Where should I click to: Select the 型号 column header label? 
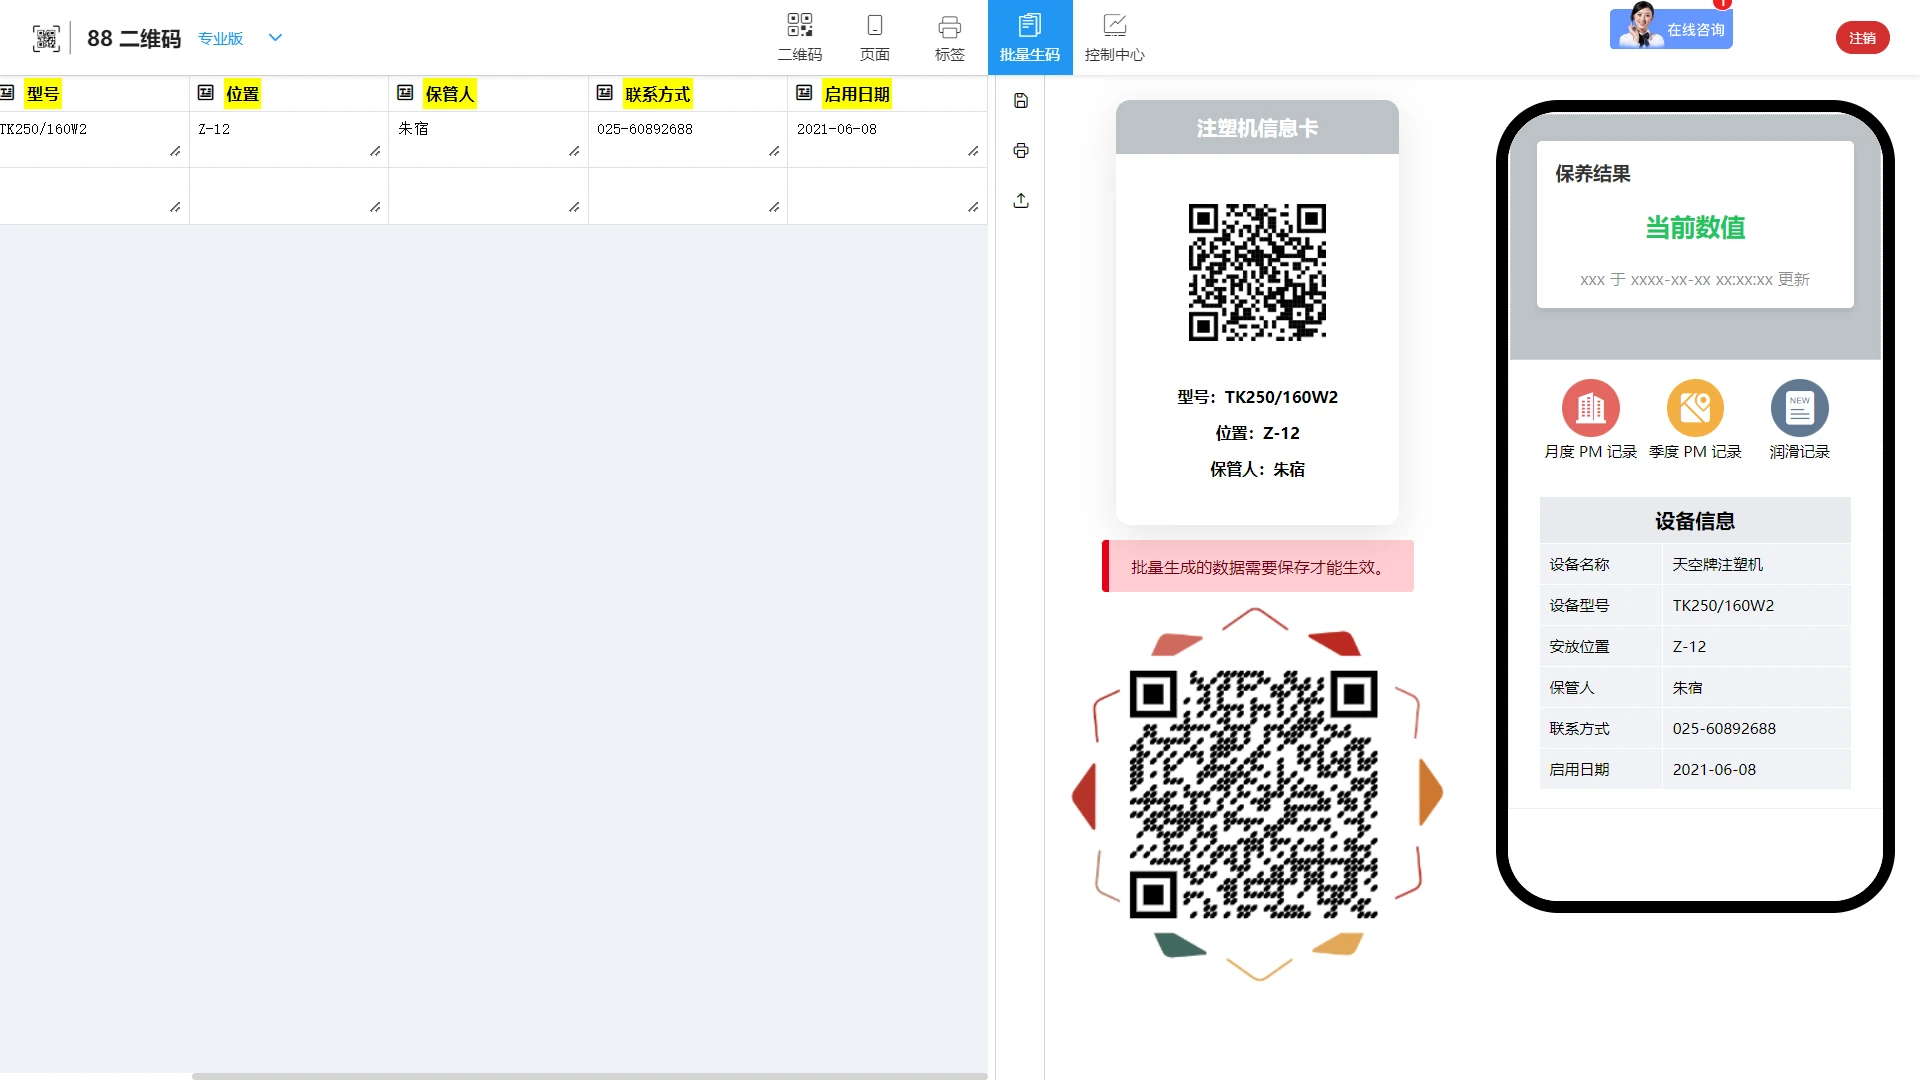coord(43,94)
